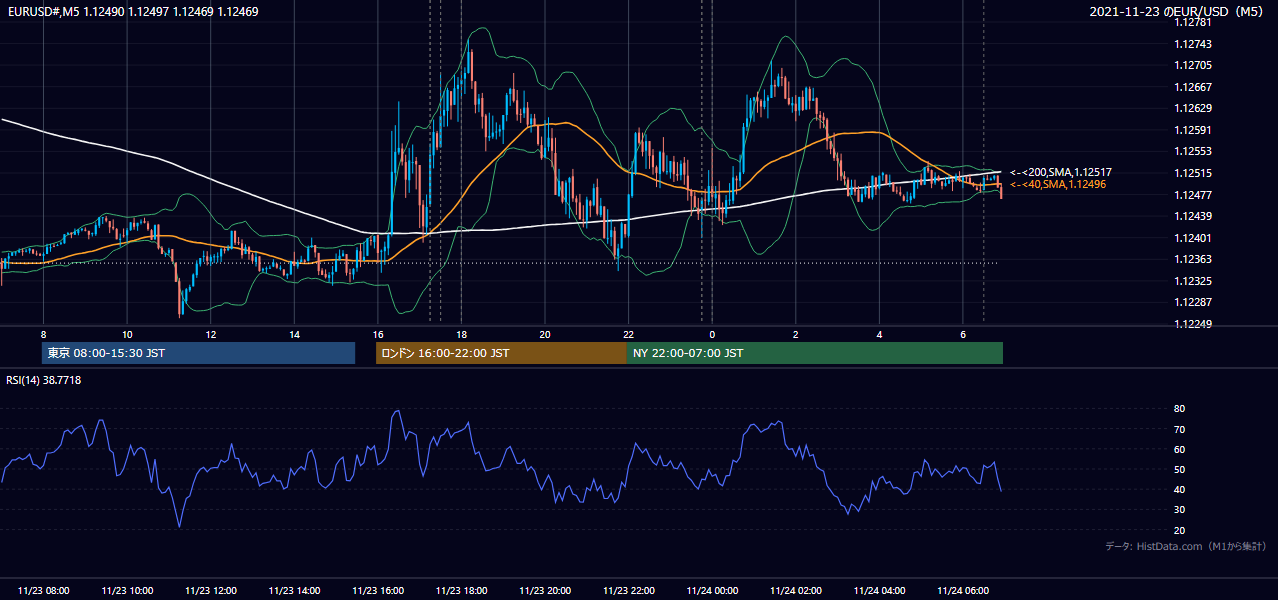This screenshot has height=600, width=1278.
Task: Click hour tick 16 under the price chart
Action: 377,333
